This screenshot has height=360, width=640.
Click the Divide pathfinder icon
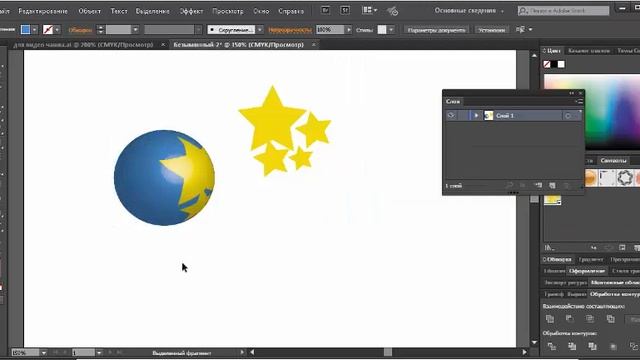point(551,347)
